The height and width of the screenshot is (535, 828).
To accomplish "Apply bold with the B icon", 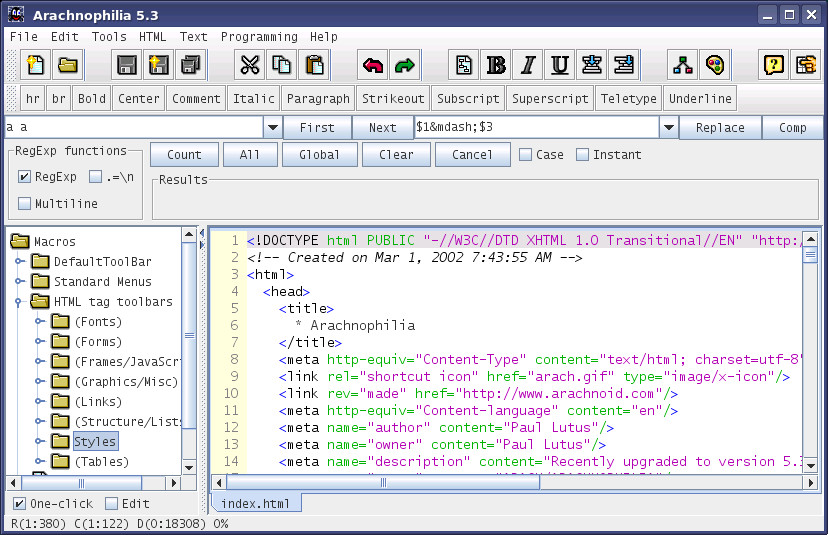I will [x=496, y=65].
